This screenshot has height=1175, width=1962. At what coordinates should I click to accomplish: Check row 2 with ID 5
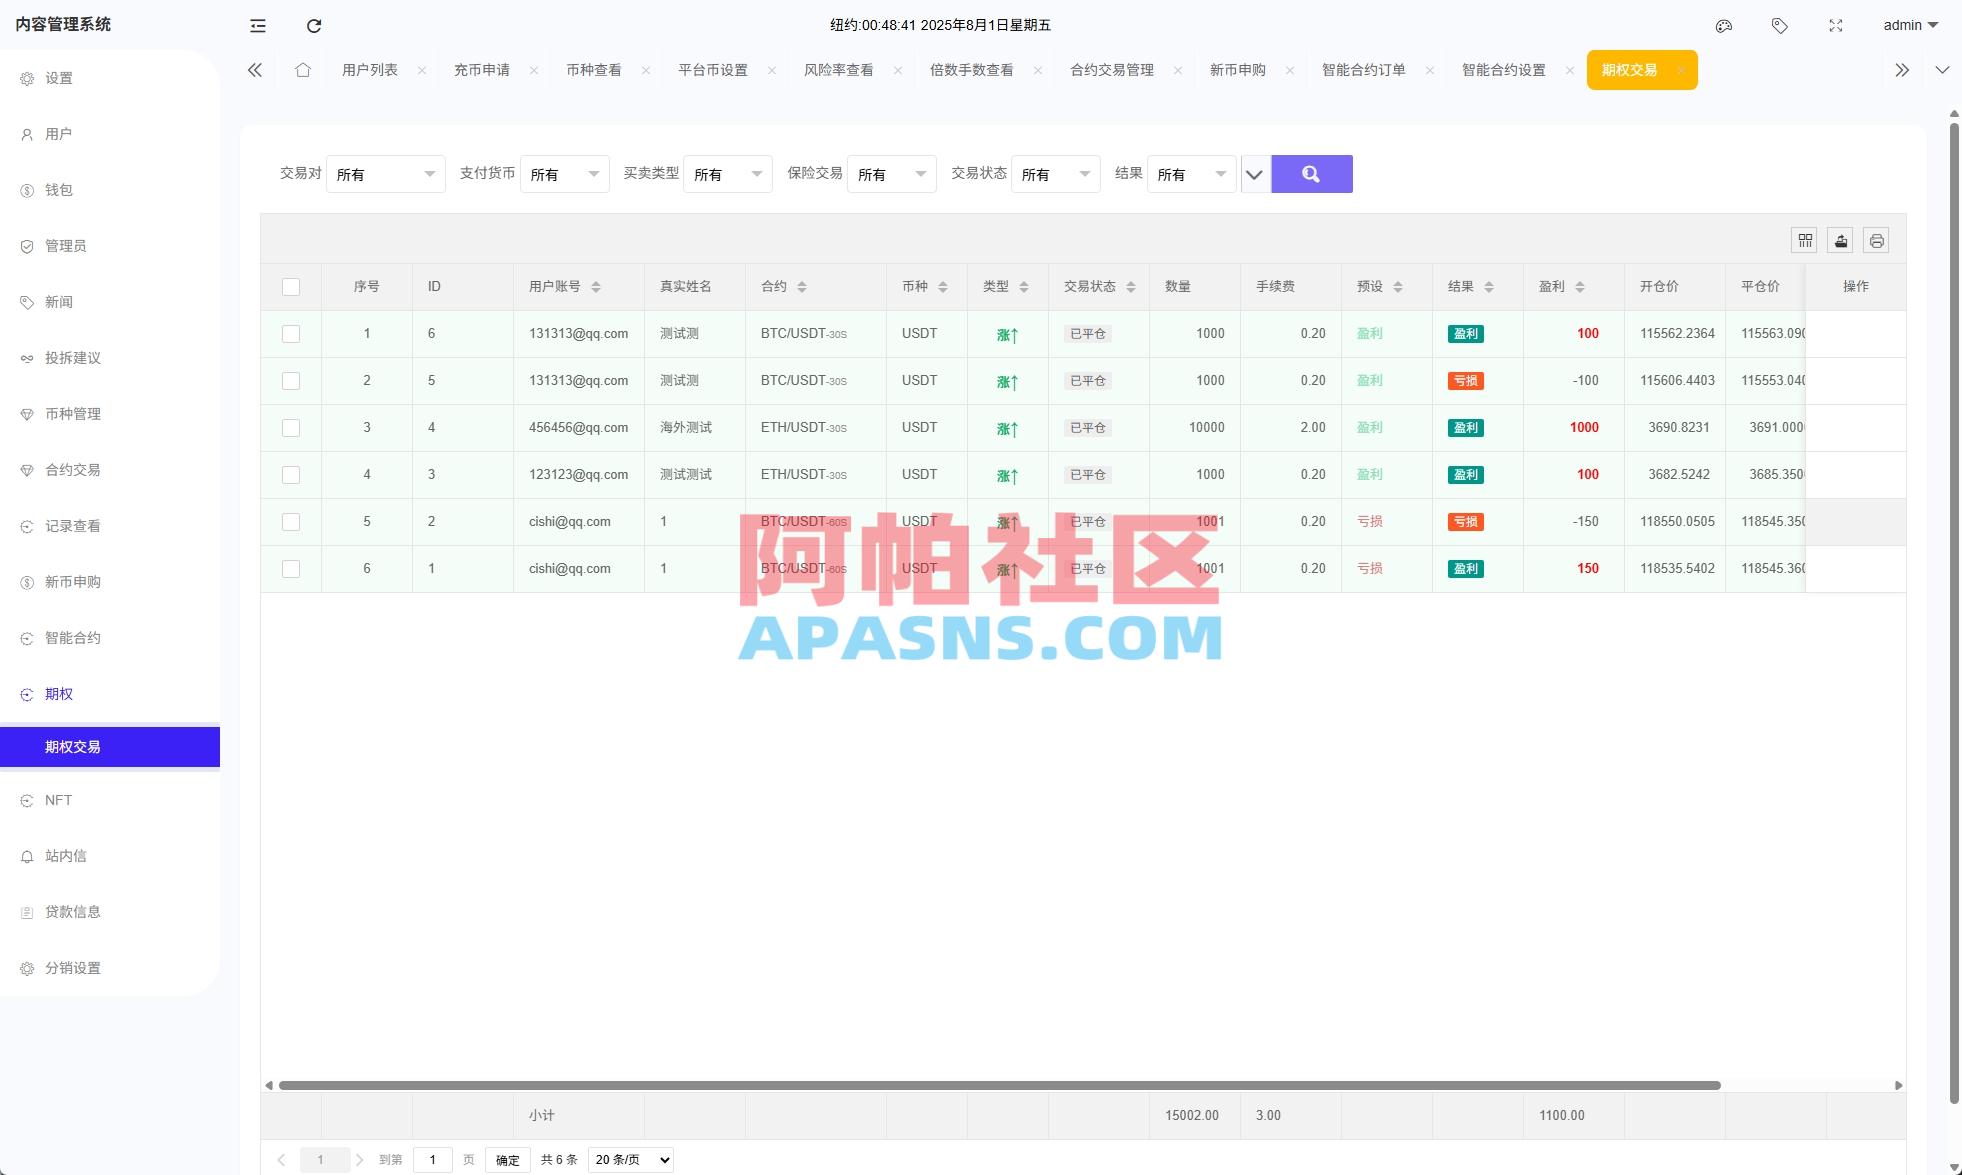click(291, 381)
